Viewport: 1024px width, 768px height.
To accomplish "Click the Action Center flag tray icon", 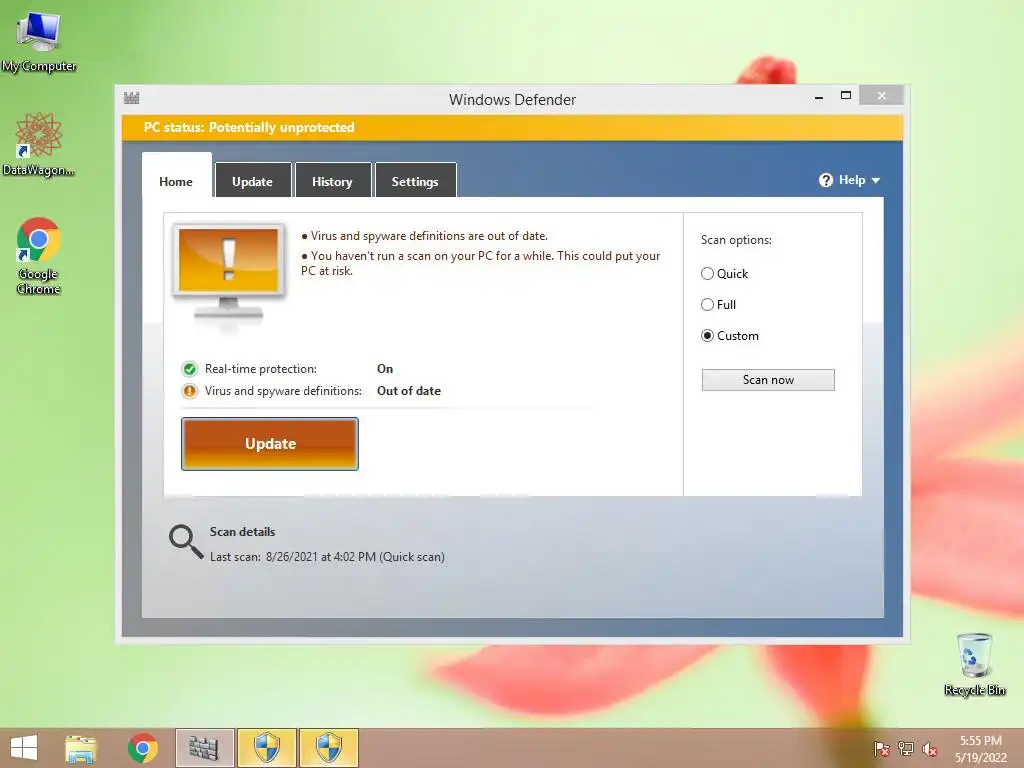I will (x=881, y=749).
